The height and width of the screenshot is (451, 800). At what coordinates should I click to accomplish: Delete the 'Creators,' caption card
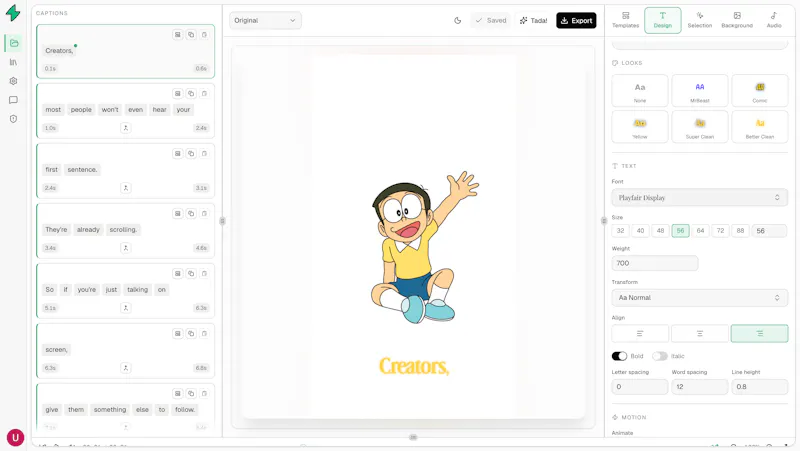204,35
